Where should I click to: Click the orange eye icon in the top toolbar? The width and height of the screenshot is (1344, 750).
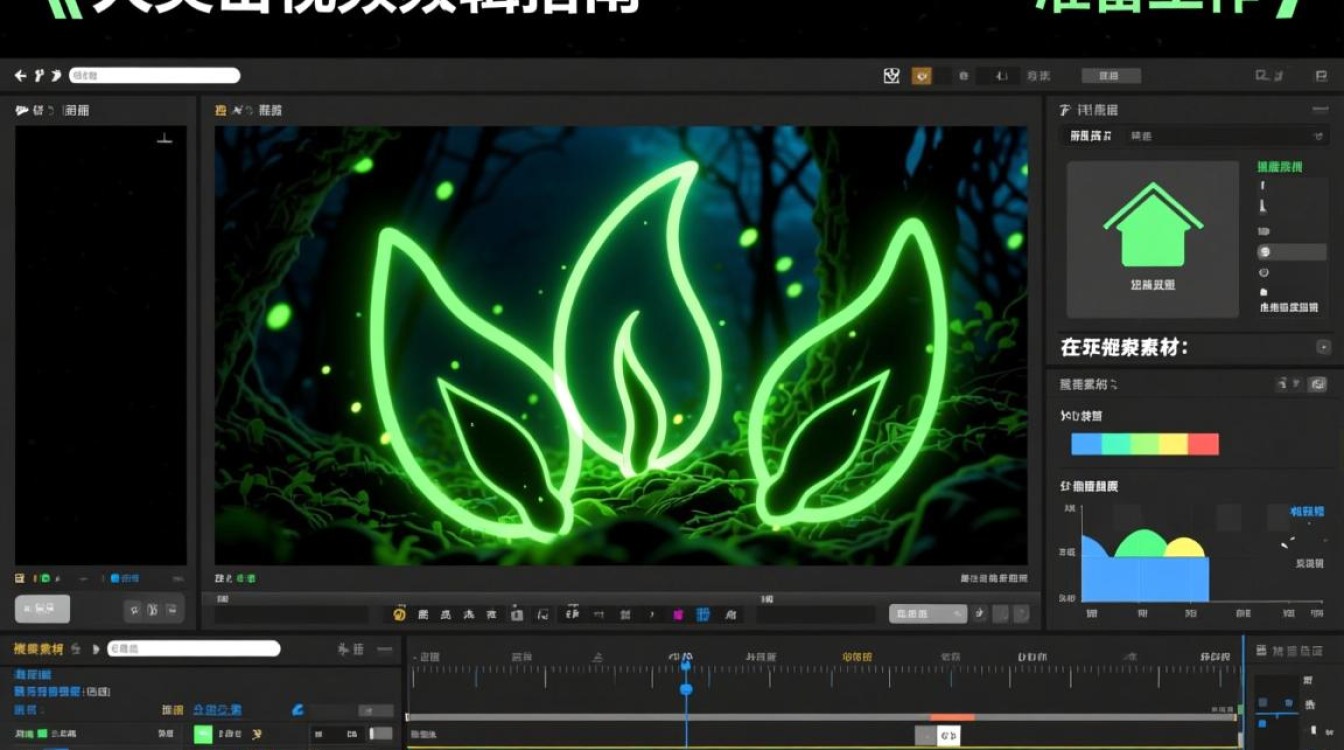(921, 75)
